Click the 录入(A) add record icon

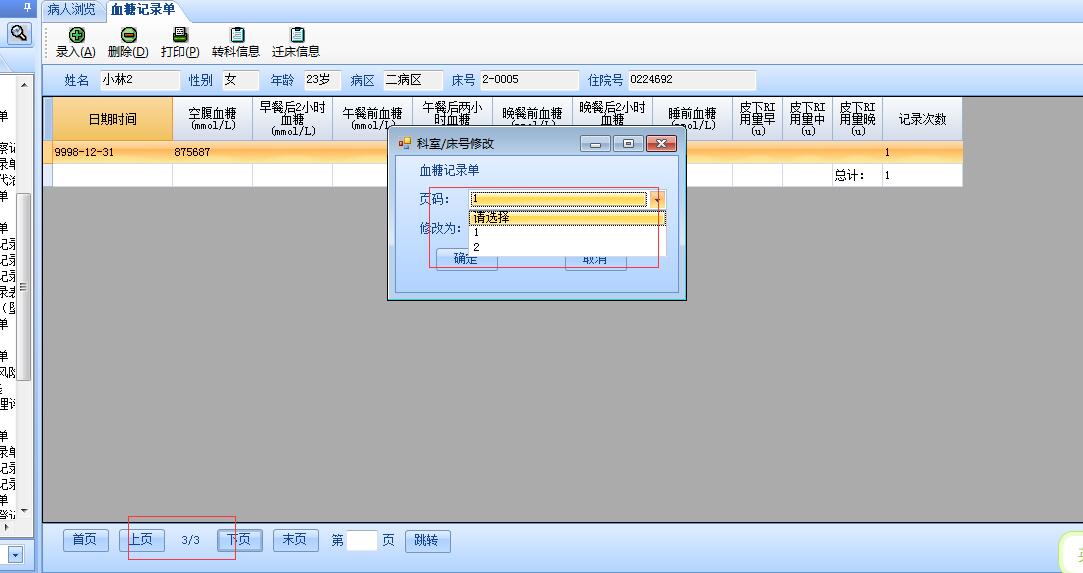77,35
